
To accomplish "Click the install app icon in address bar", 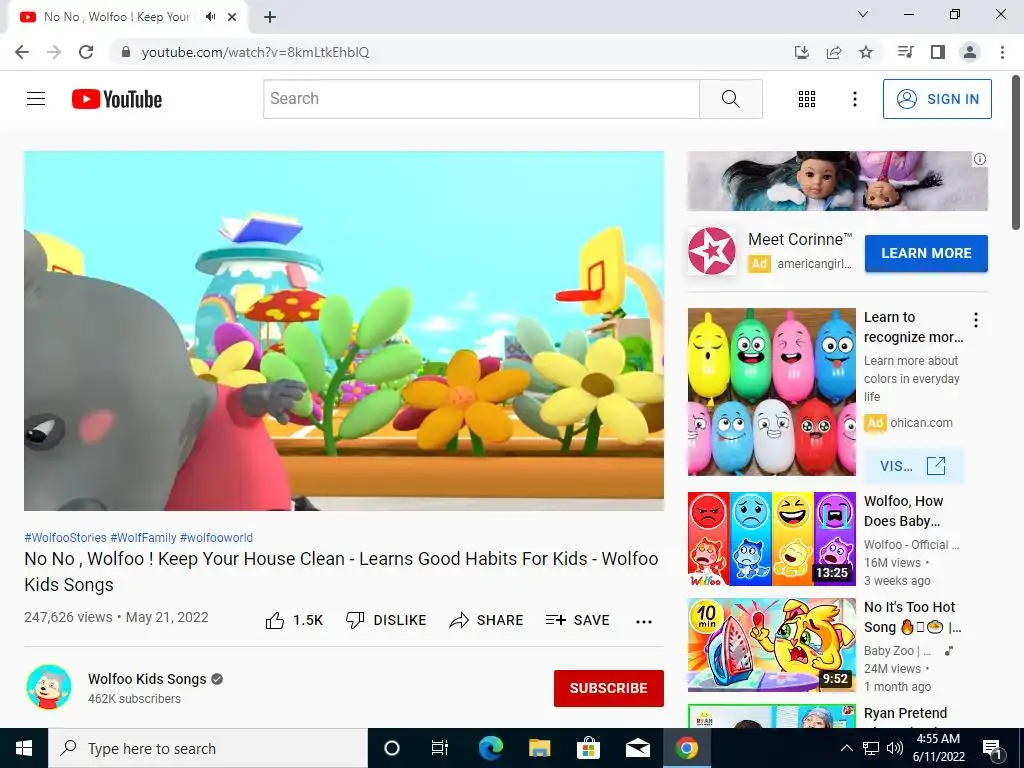I will point(802,52).
